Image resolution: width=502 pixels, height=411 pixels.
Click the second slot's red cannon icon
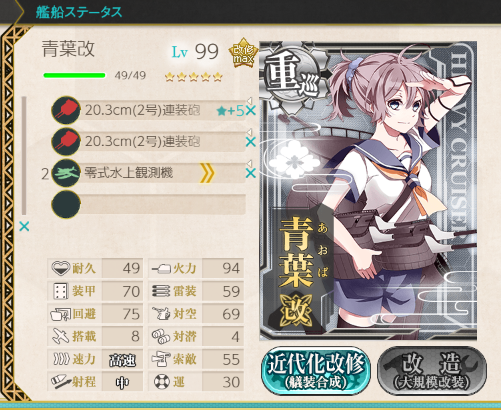(x=66, y=141)
